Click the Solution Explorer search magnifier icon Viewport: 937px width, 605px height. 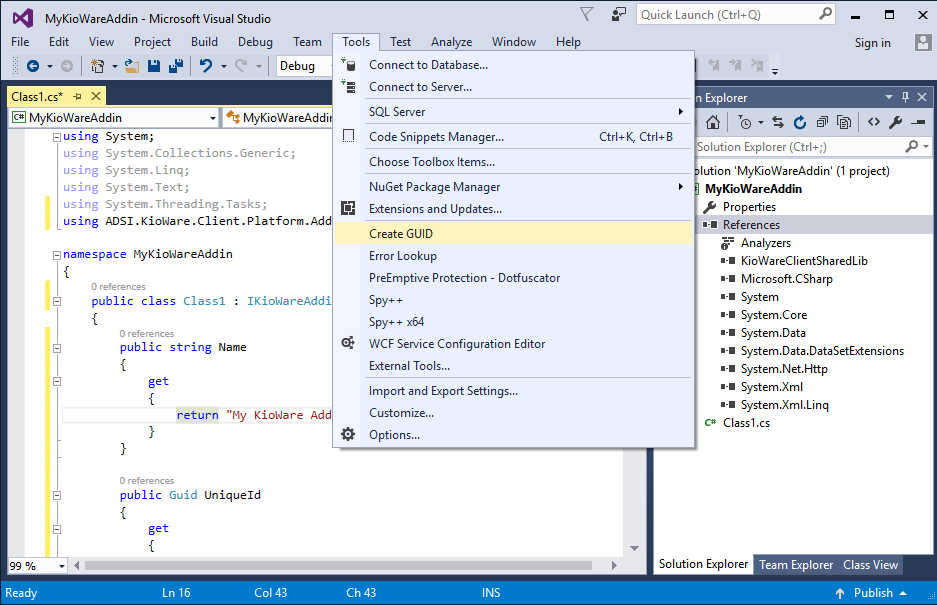[912, 146]
